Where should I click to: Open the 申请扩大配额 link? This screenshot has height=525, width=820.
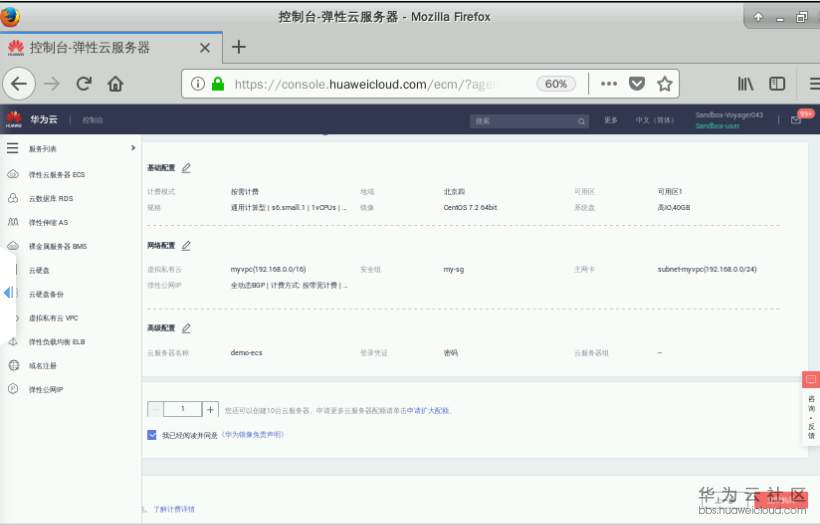coord(428,410)
